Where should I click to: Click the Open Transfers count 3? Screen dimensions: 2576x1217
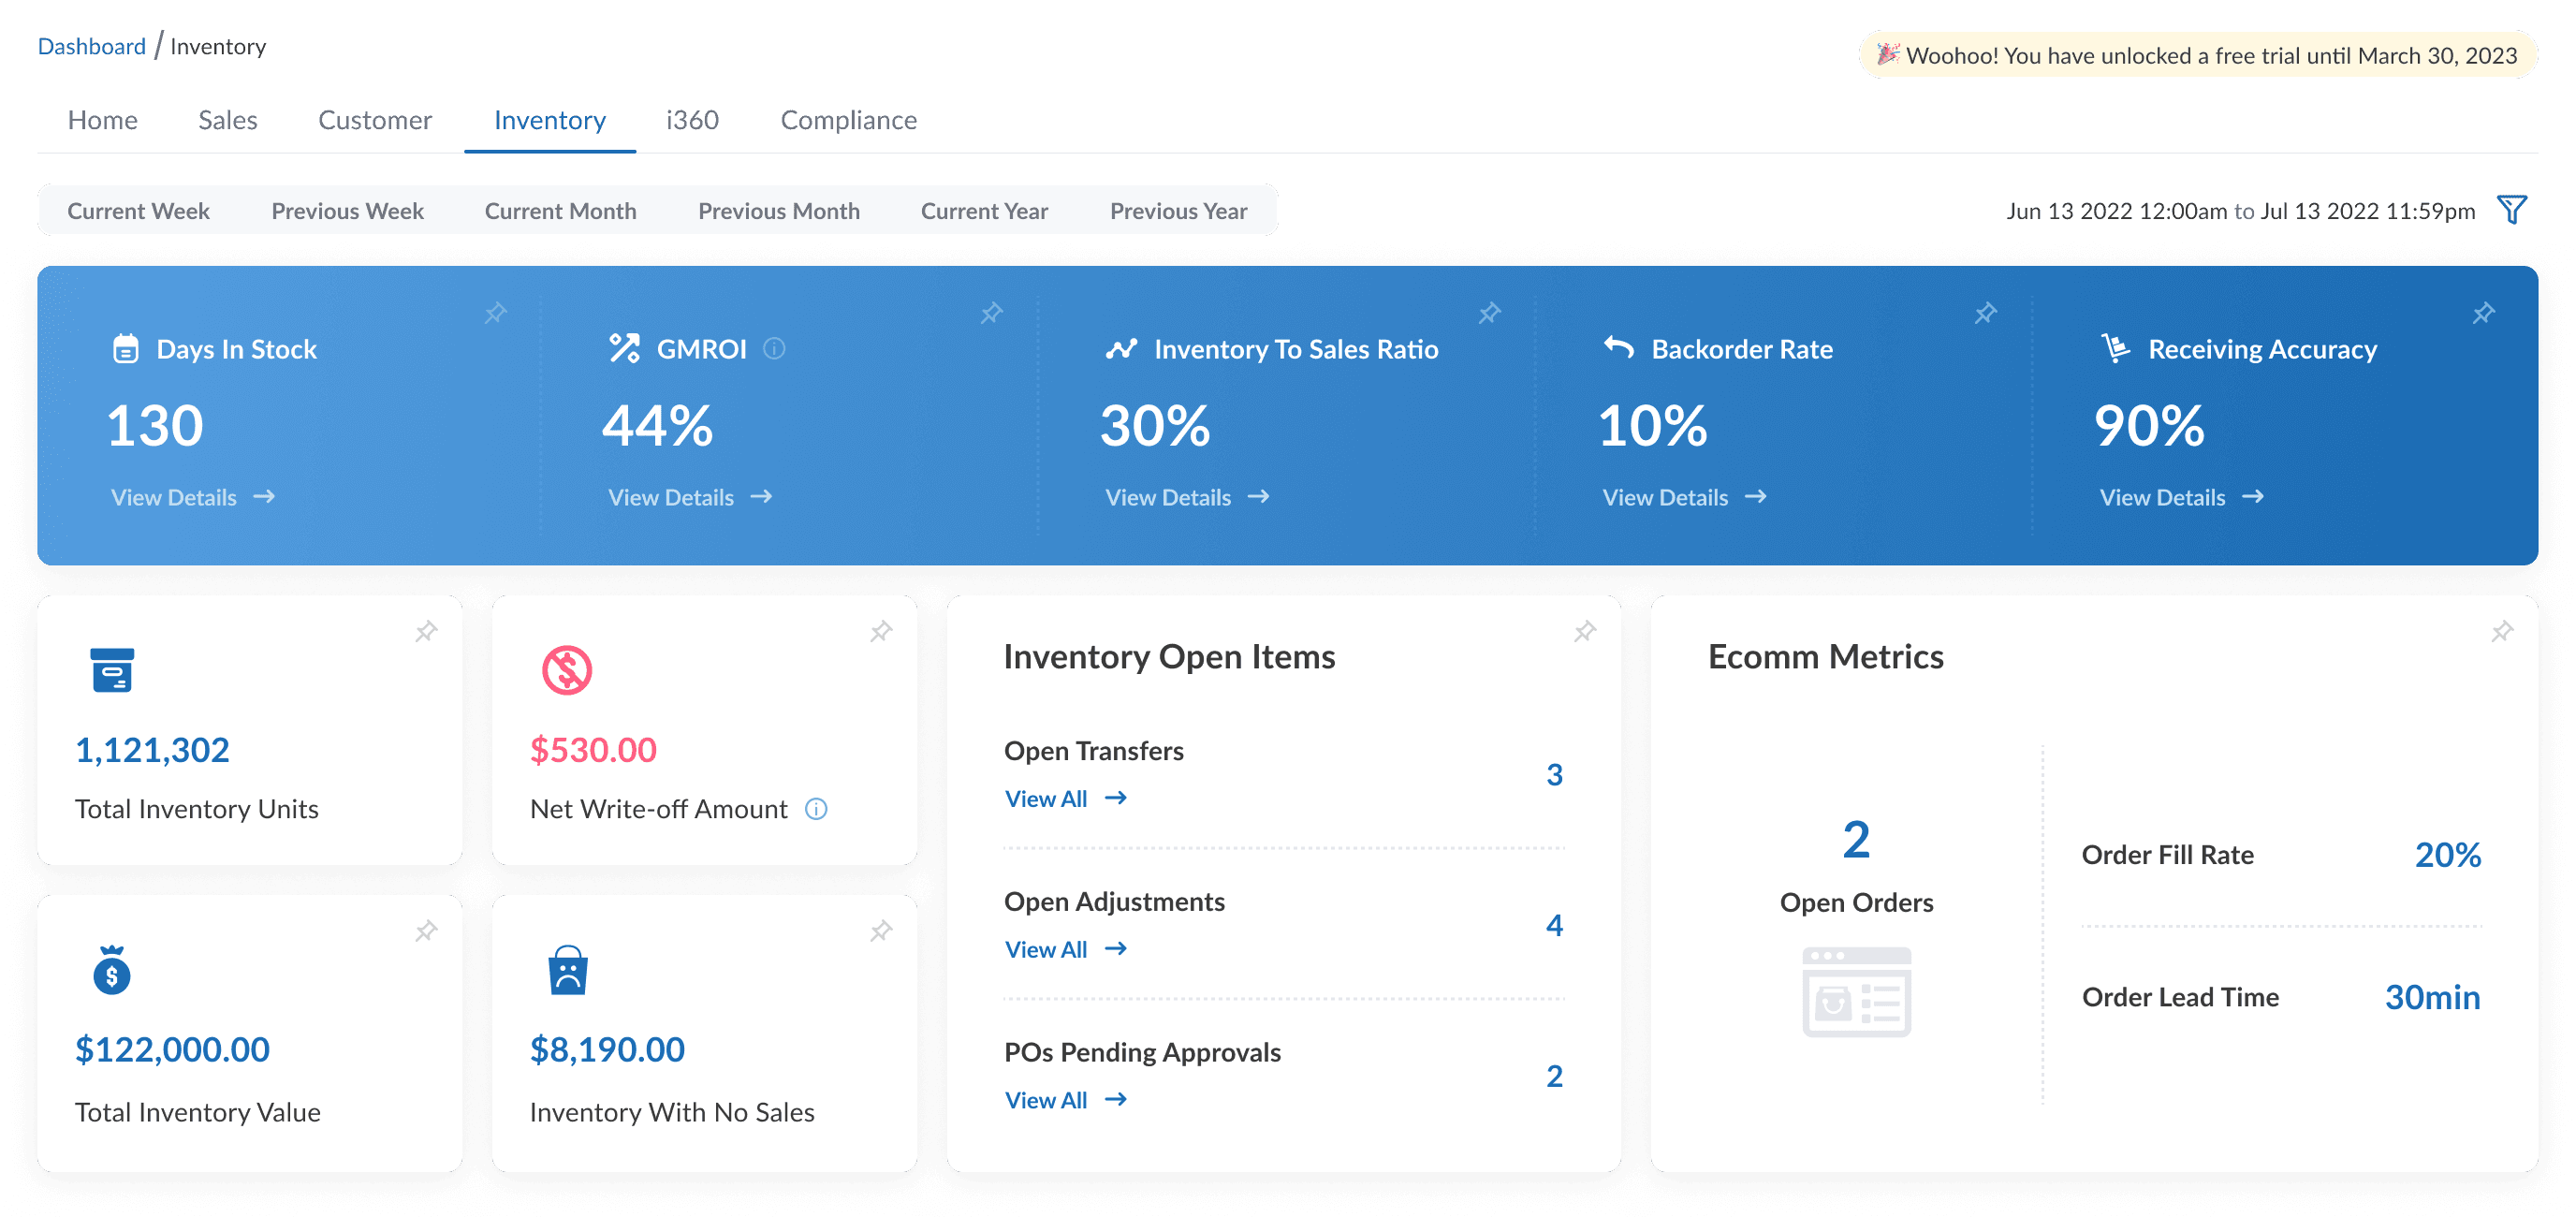(x=1554, y=775)
